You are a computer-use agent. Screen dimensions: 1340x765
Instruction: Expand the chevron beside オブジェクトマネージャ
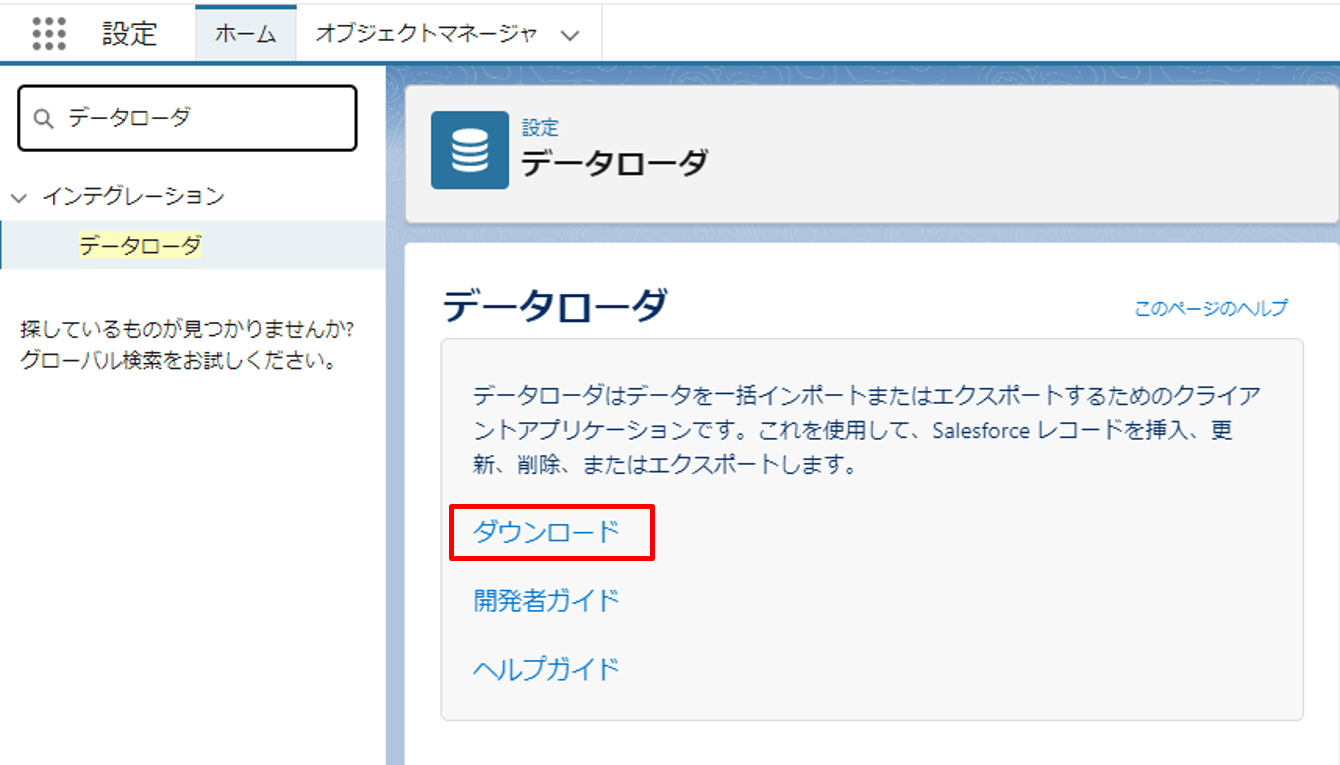coord(570,35)
